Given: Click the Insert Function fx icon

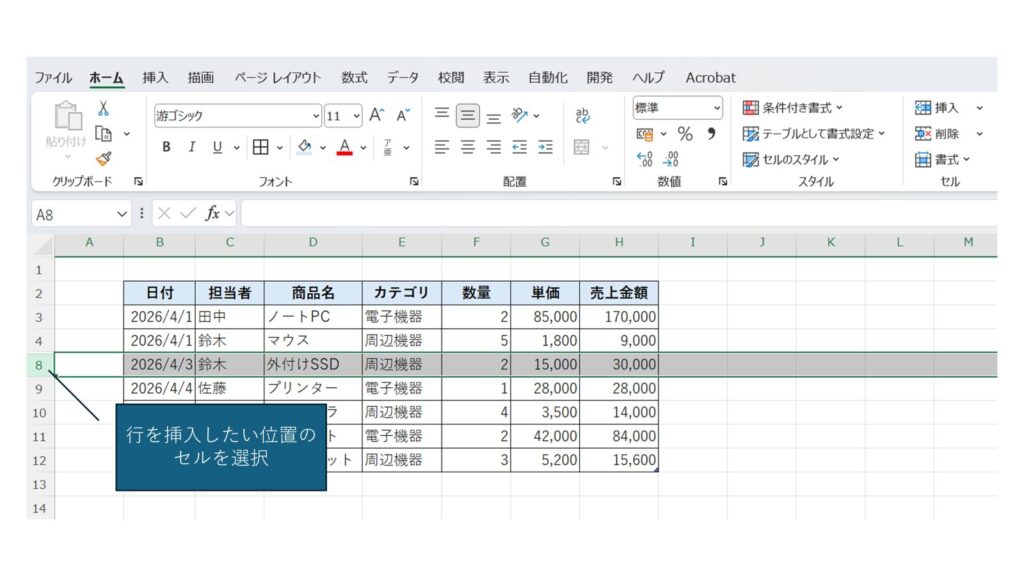Looking at the screenshot, I should pos(213,213).
